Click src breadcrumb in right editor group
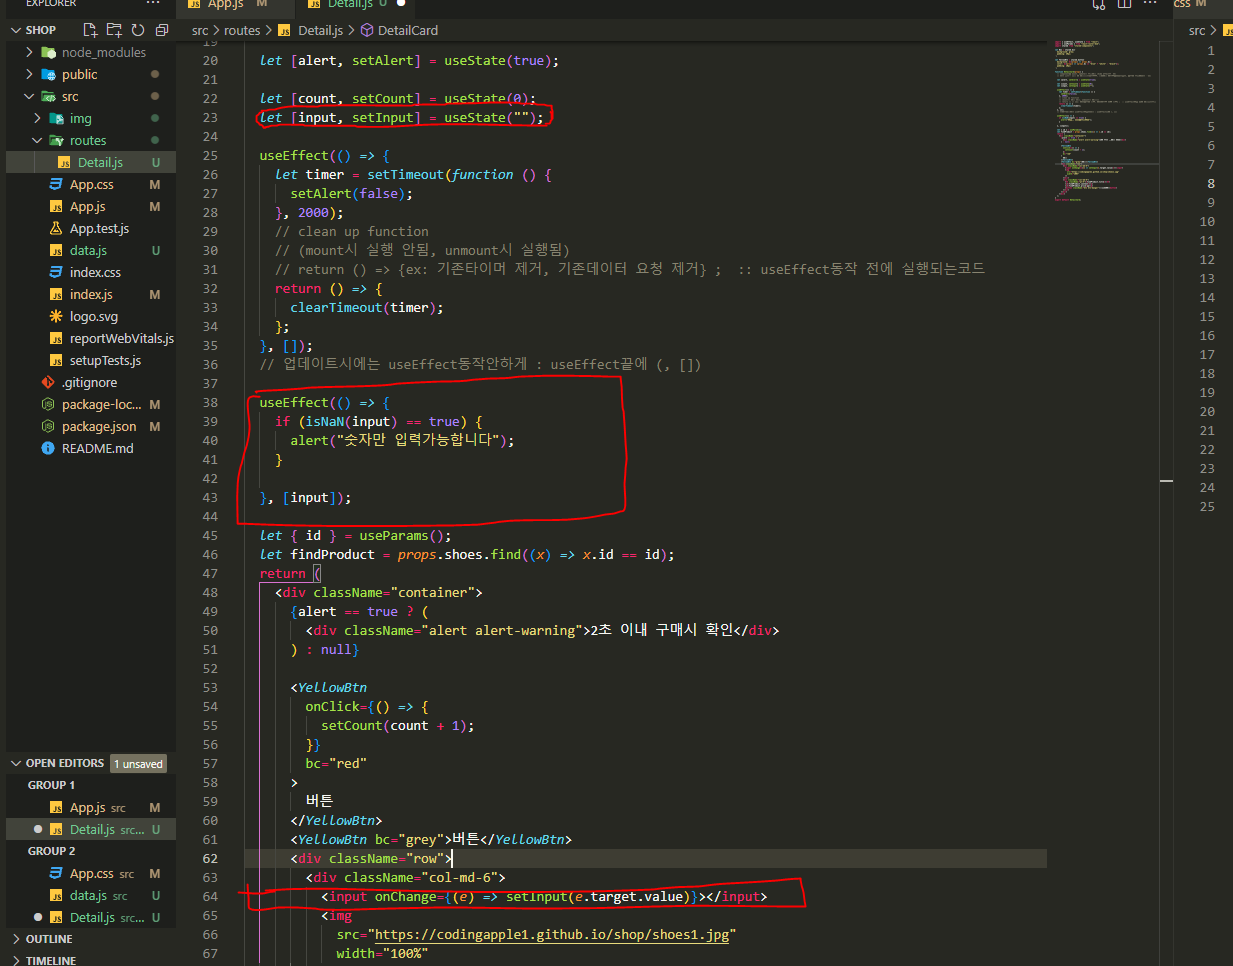Viewport: 1233px width, 966px height. coord(1197,31)
